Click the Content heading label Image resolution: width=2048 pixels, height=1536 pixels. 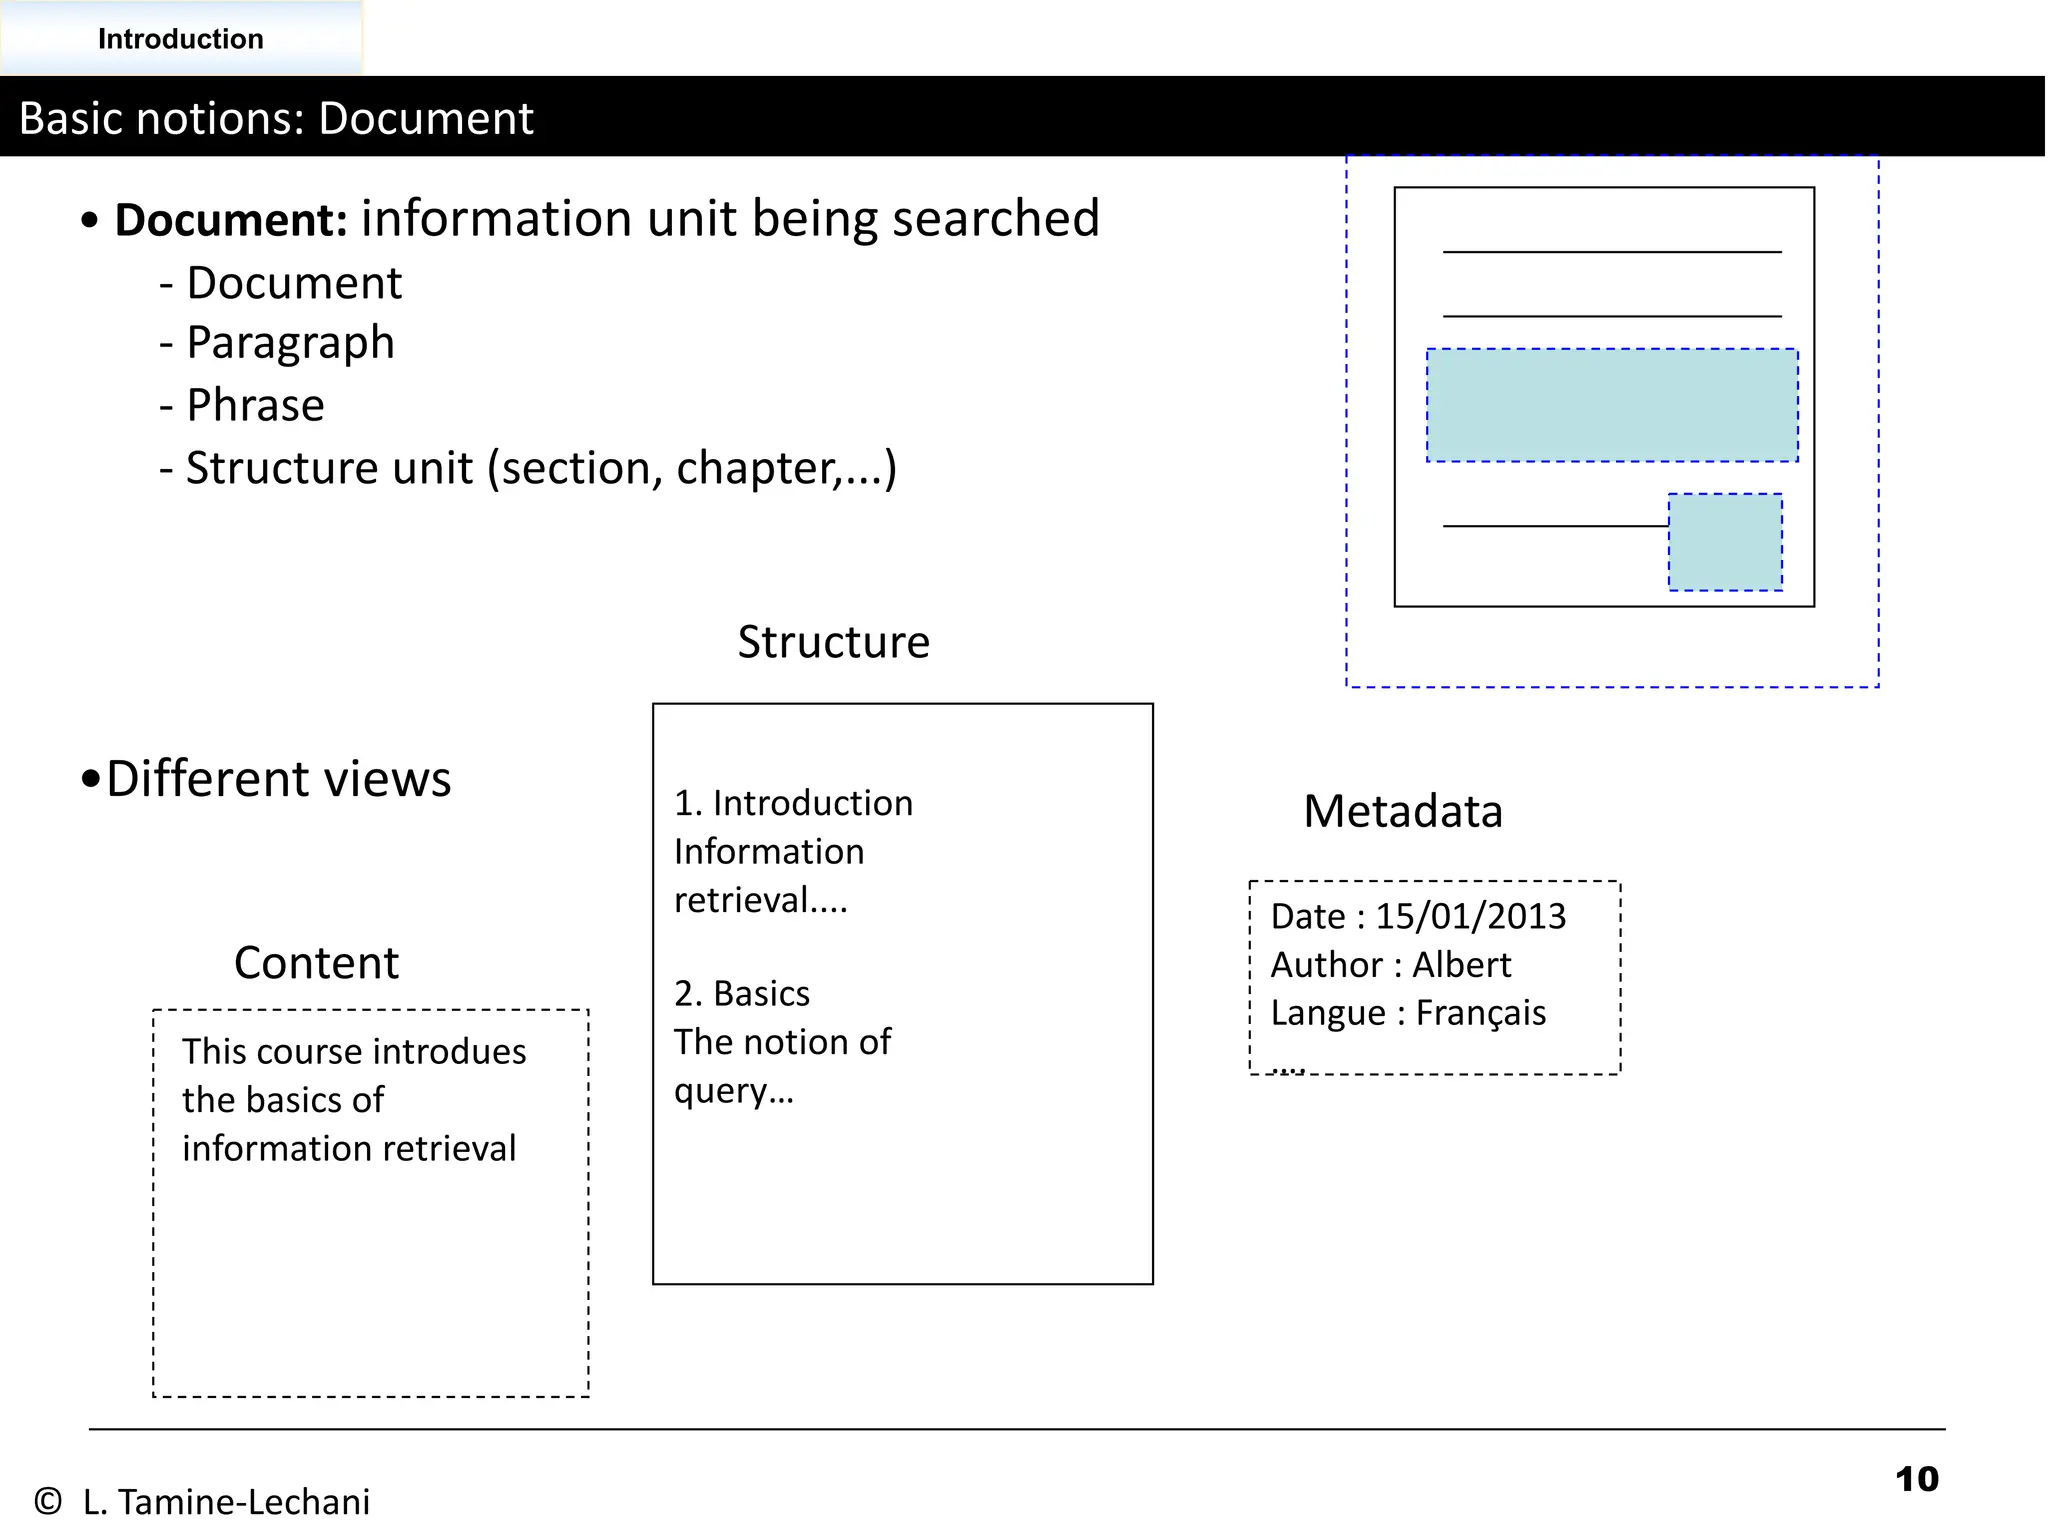(316, 963)
